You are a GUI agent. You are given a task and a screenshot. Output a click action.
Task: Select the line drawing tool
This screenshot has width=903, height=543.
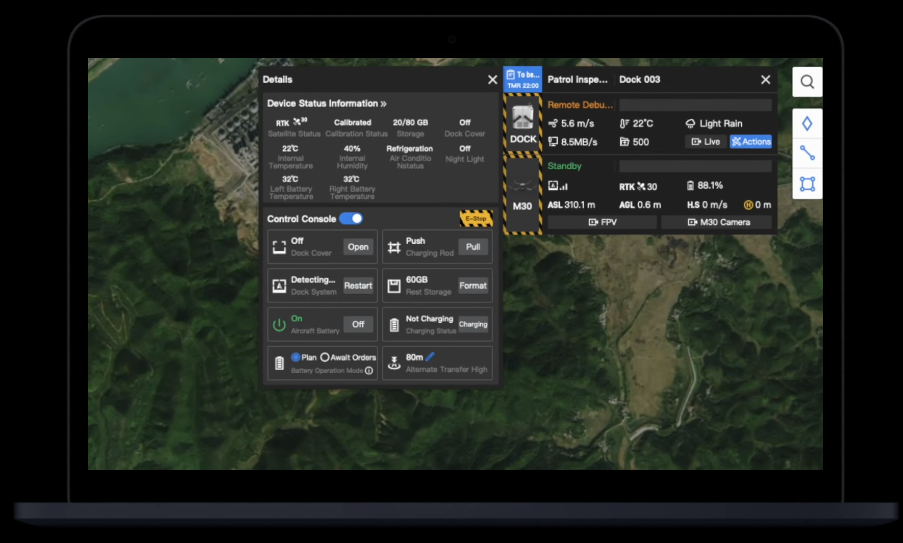coord(807,154)
